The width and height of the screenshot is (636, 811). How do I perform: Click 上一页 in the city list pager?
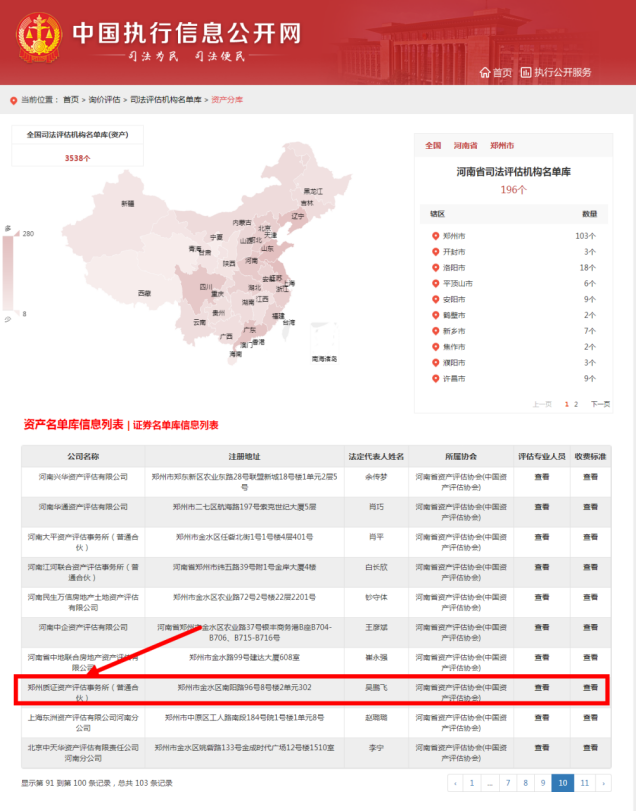tap(542, 404)
